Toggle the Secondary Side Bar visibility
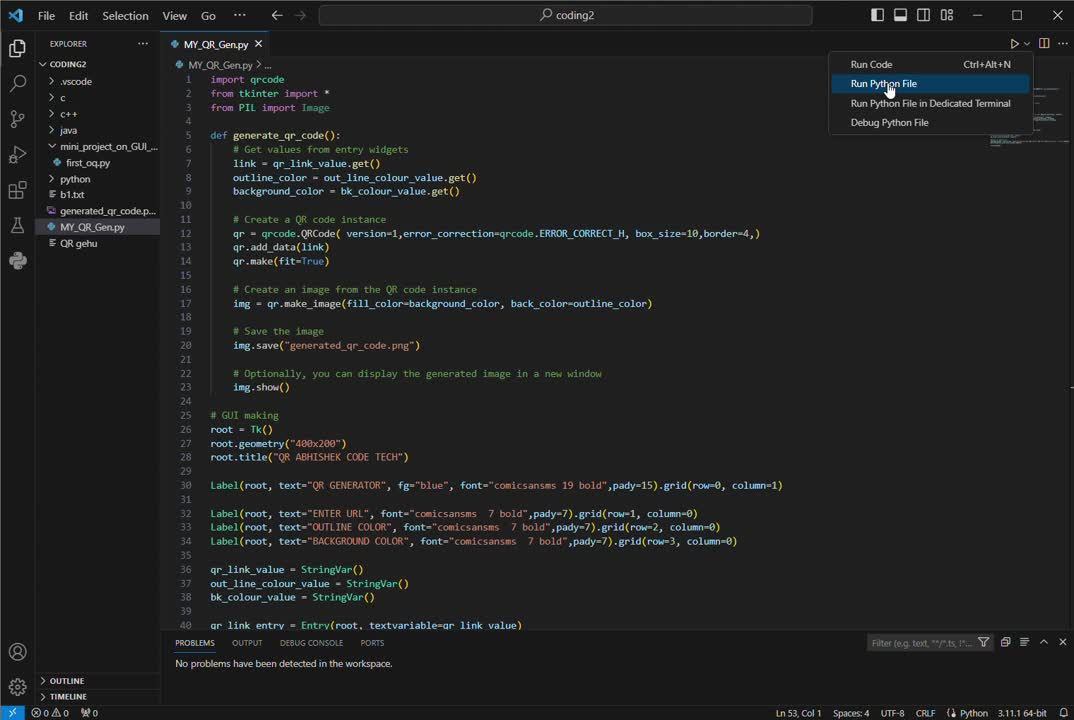Viewport: 1074px width, 720px height. pyautogui.click(x=923, y=15)
